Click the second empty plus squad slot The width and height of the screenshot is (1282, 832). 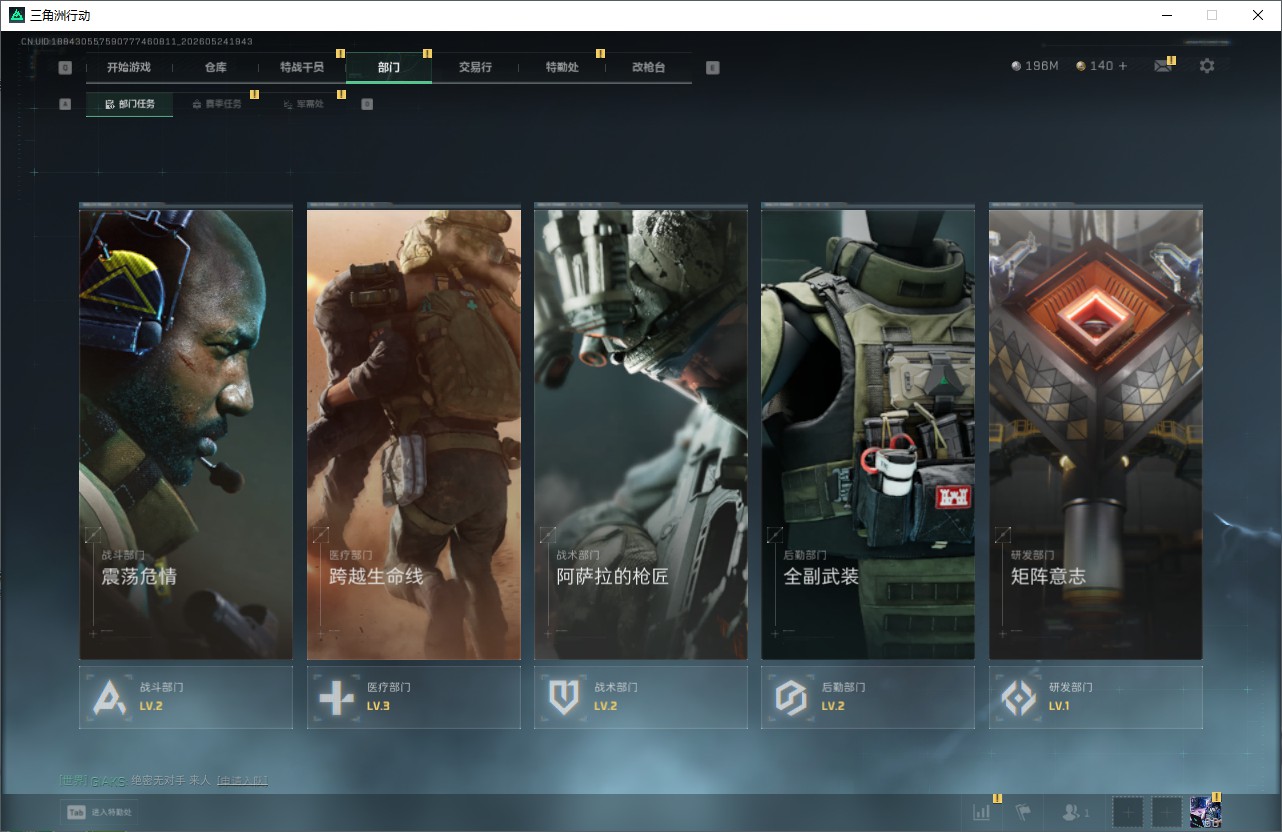tap(1167, 813)
